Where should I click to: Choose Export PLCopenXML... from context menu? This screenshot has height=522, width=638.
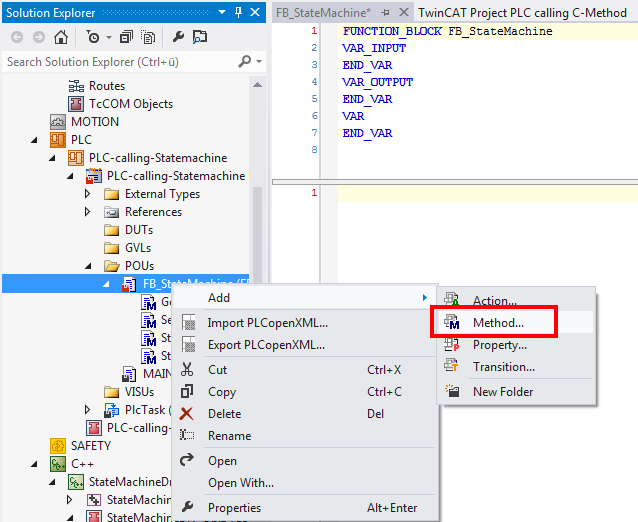[x=305, y=345]
